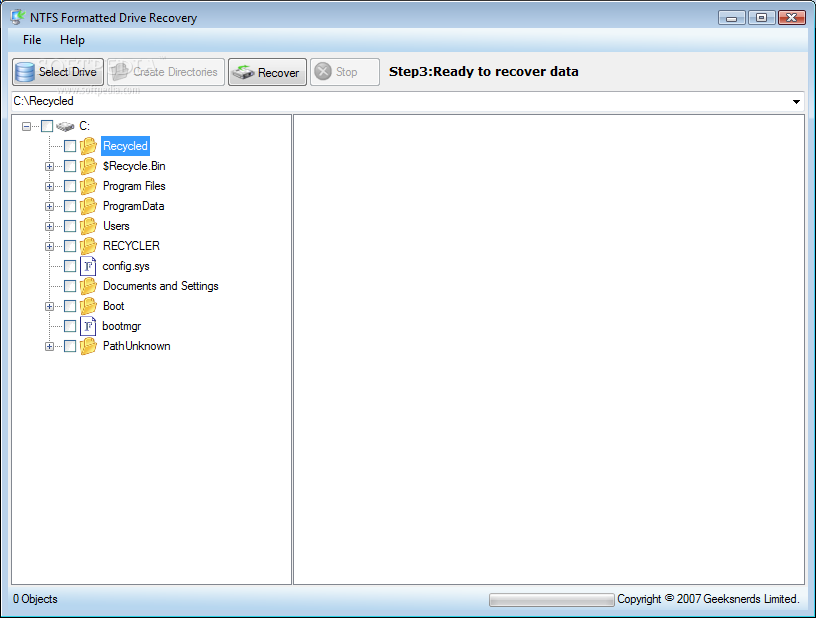
Task: Click the $Recycle.Bin folder icon
Action: [x=88, y=166]
